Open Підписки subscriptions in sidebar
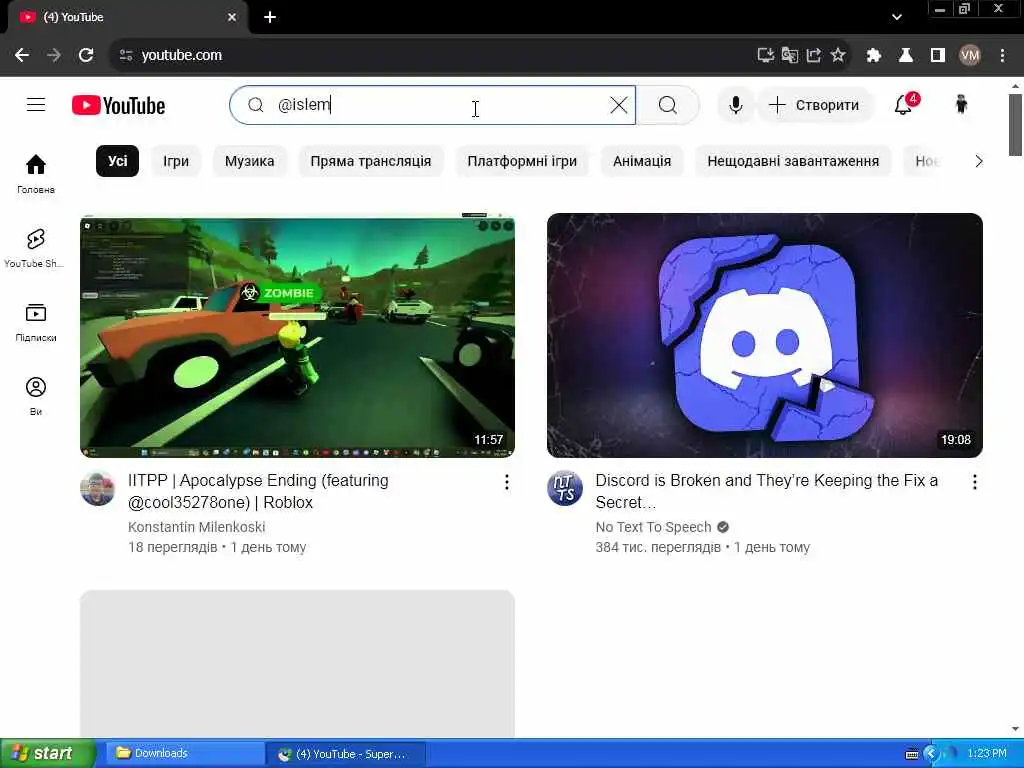Image resolution: width=1024 pixels, height=768 pixels. click(36, 323)
